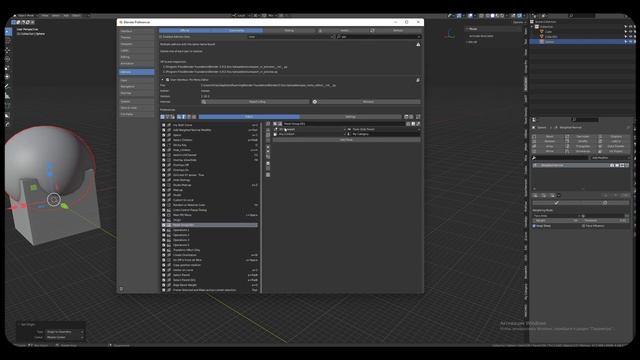Open the Preferences hamburger menu icon
Viewport: 640px width, 360px height.
(121, 289)
